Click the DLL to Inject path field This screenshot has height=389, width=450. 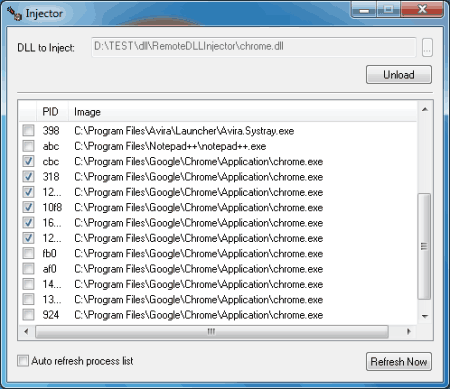(x=254, y=47)
